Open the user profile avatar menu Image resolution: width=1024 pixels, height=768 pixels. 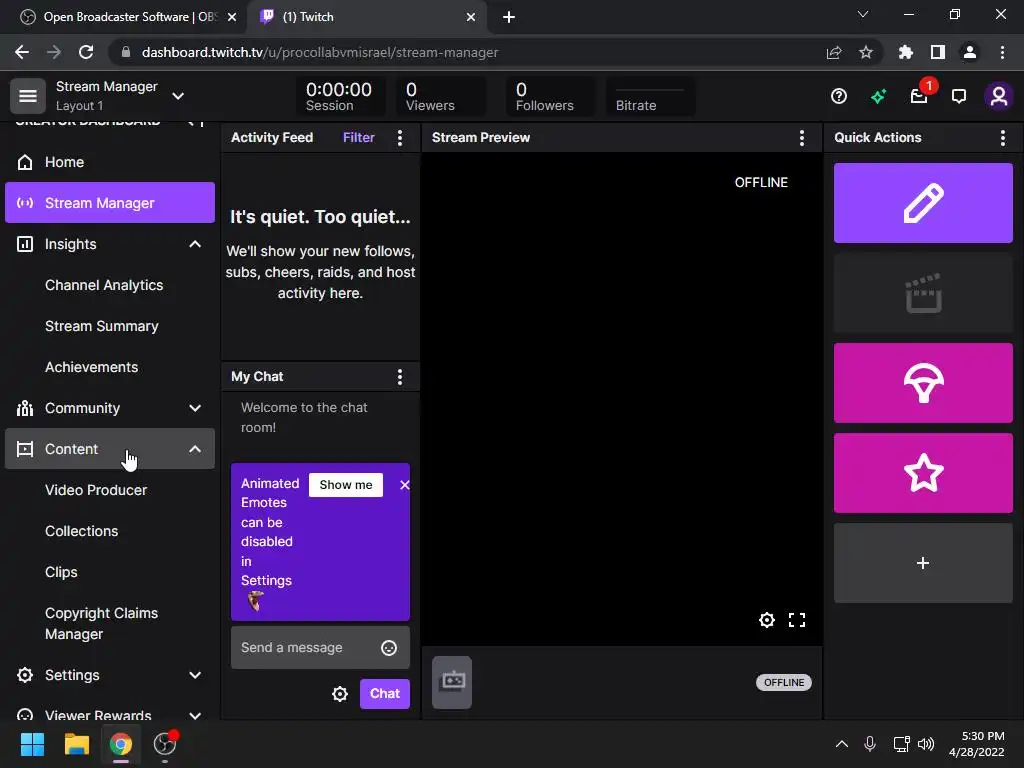(x=999, y=97)
